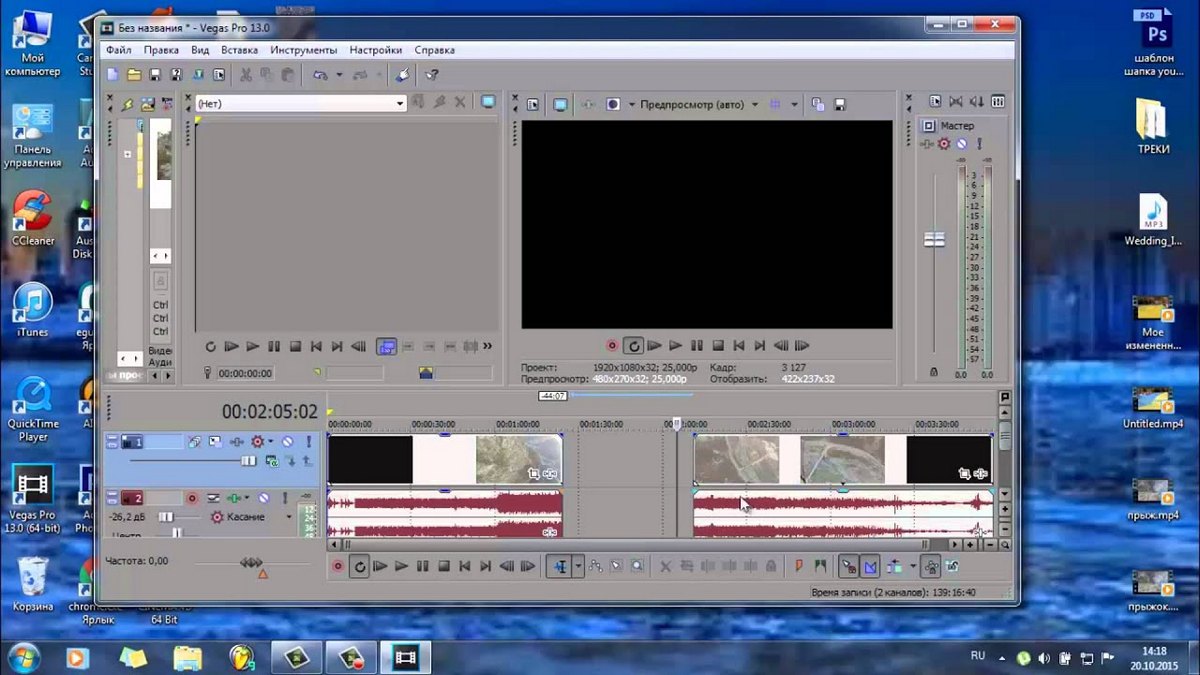
Task: Open iTunes from the desktop
Action: tap(32, 306)
